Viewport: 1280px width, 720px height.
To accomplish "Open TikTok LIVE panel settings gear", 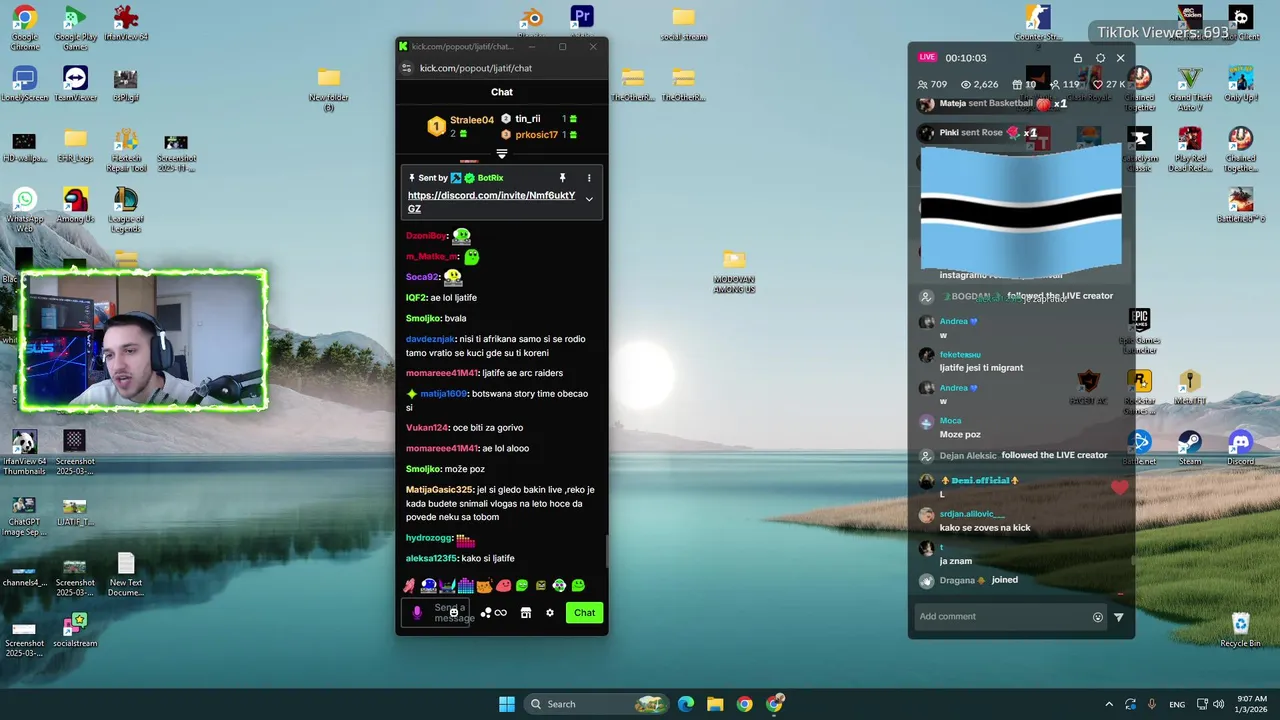I will click(1100, 58).
